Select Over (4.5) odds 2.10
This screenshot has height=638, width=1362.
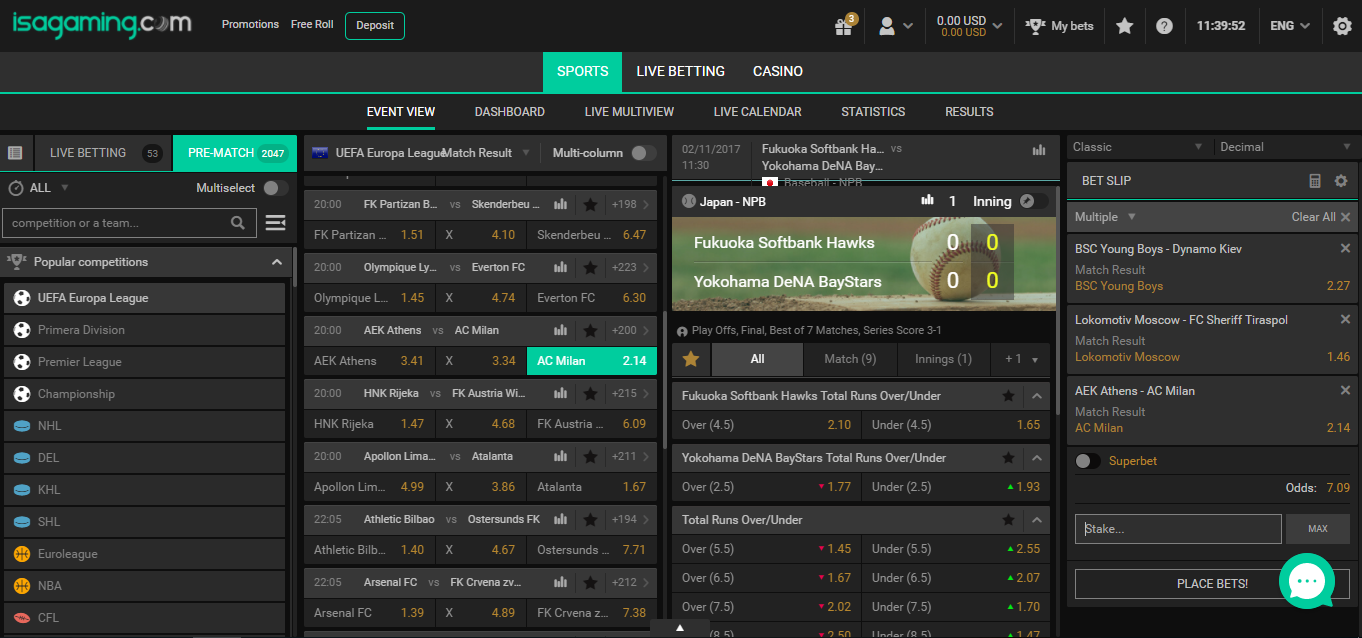click(766, 425)
